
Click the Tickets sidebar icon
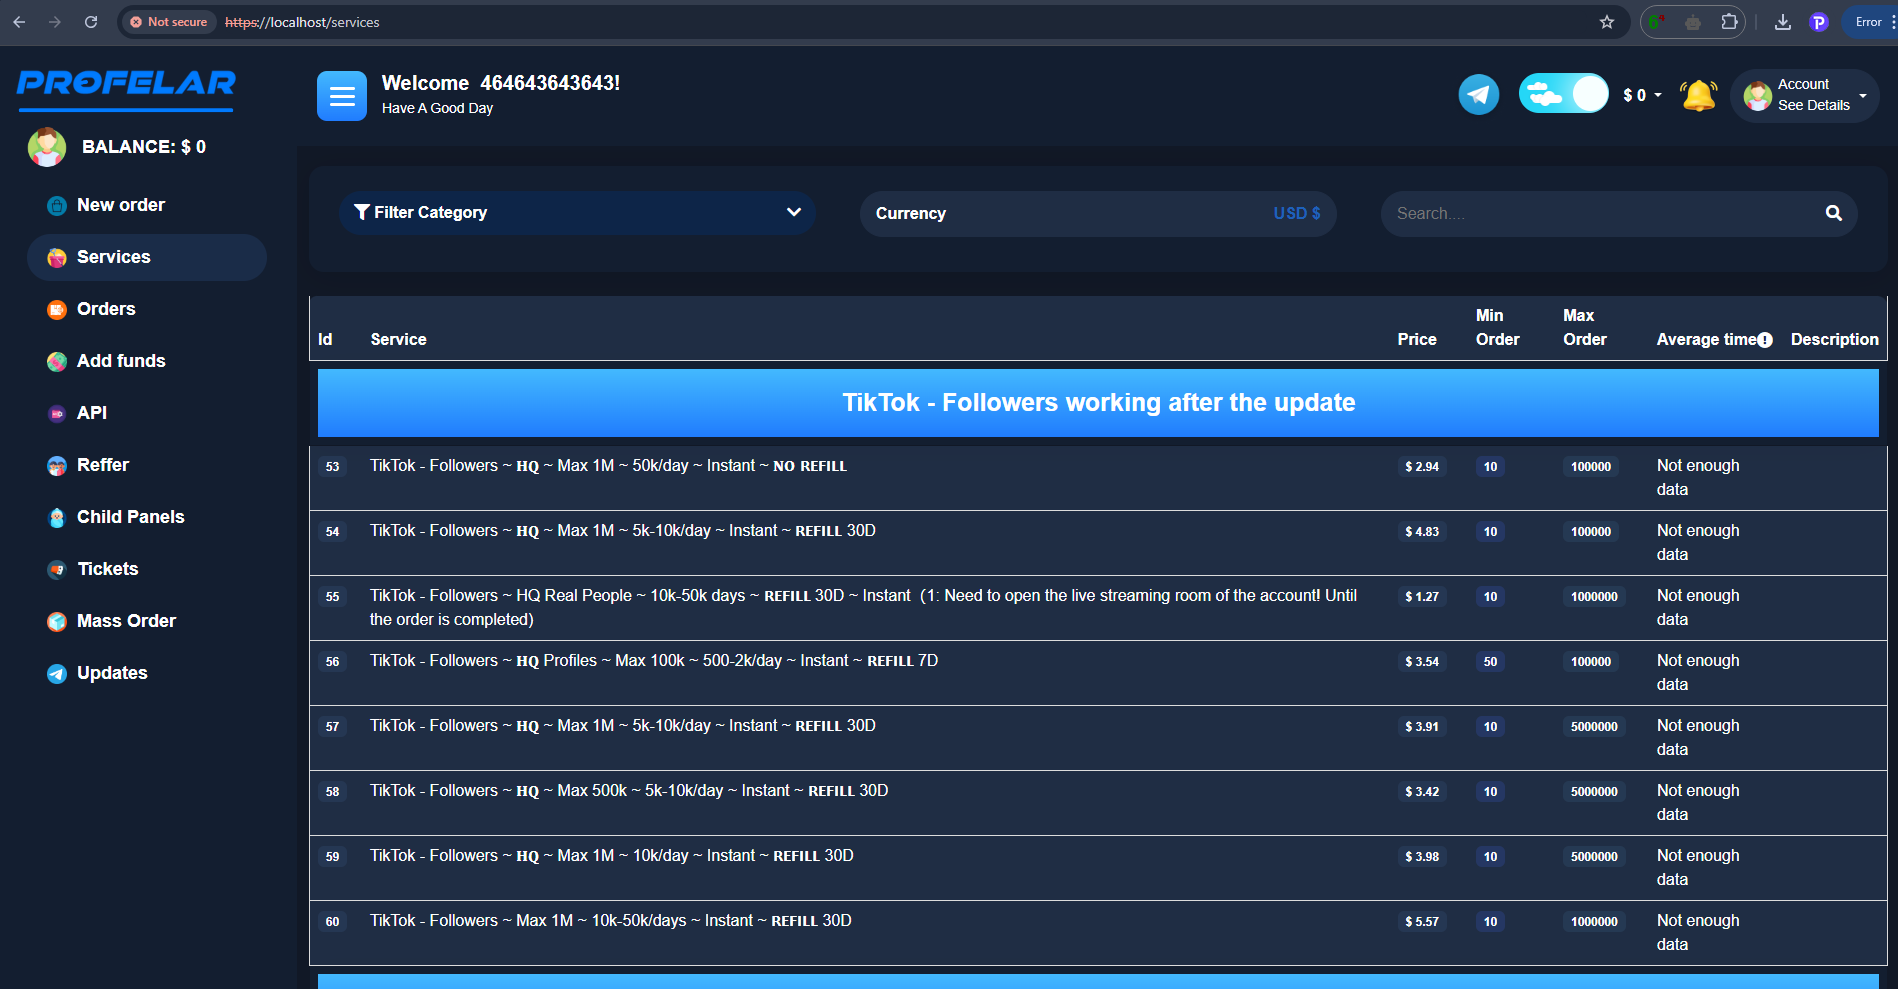(x=57, y=570)
